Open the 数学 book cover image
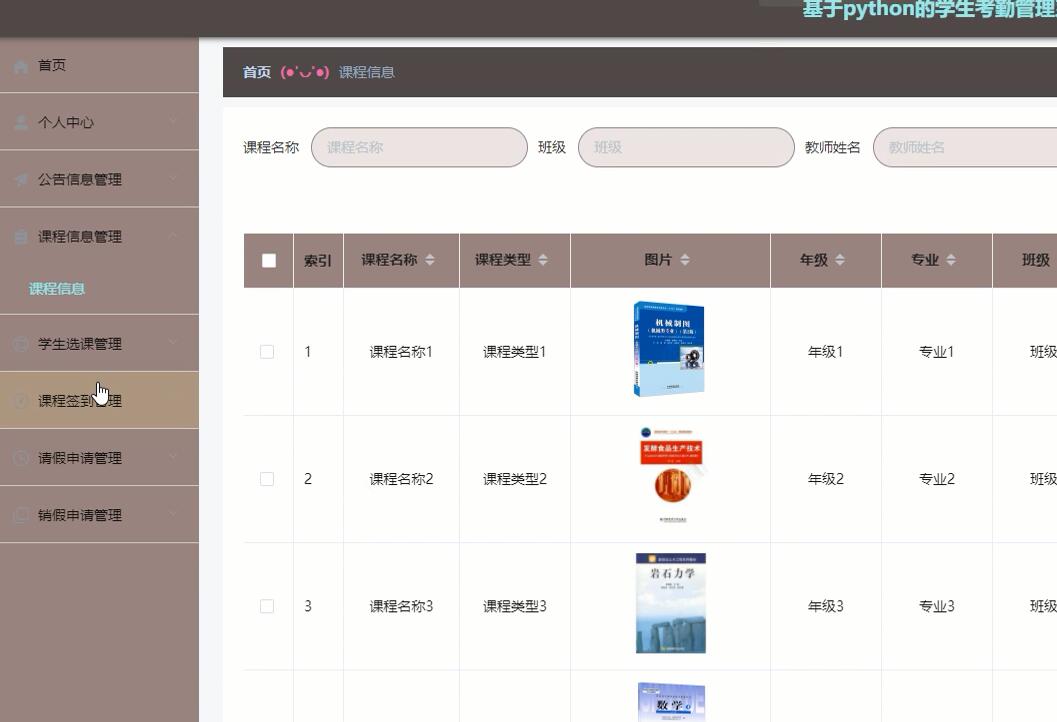The width and height of the screenshot is (1057, 722). point(671,702)
